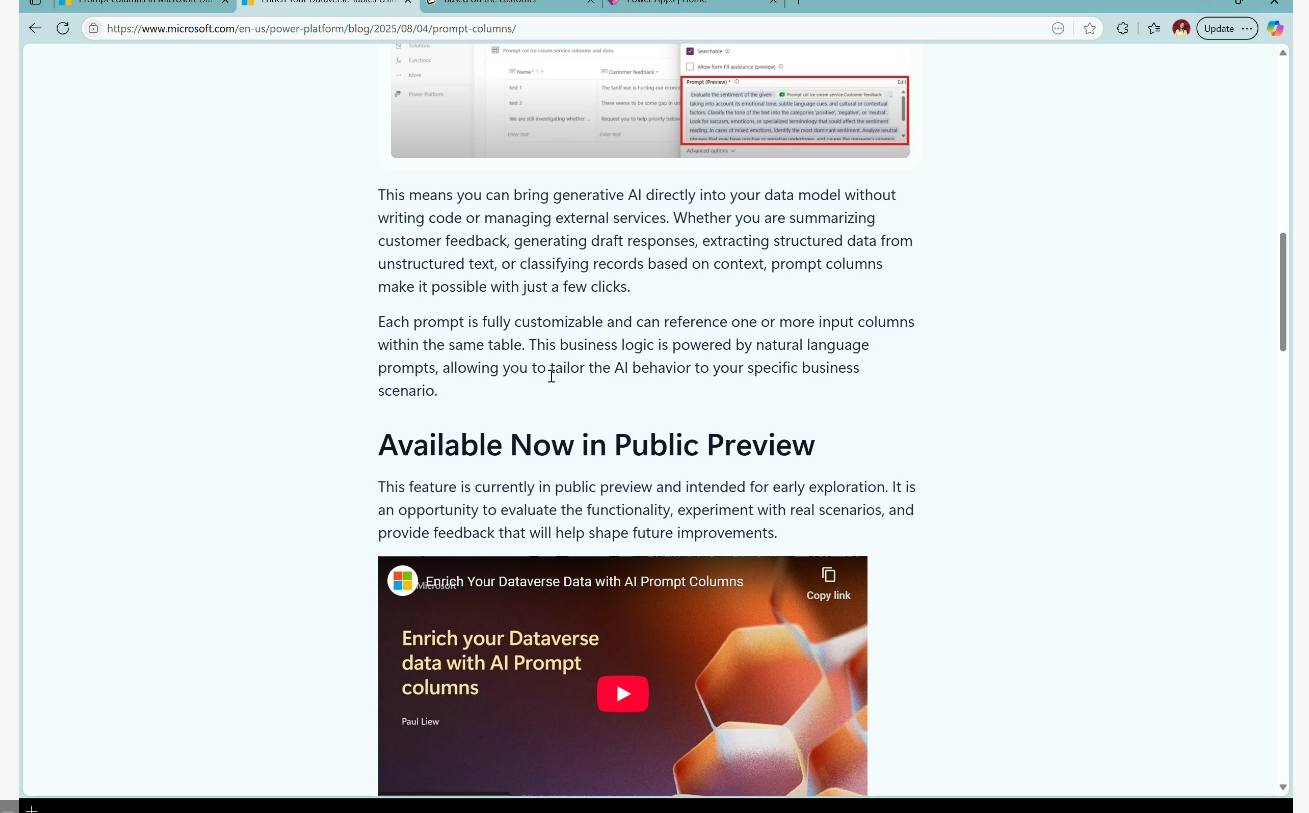Click thumbnail text 'Enrich your Dataverse data with AI Prompt columns'
This screenshot has width=1309, height=813.
click(500, 663)
